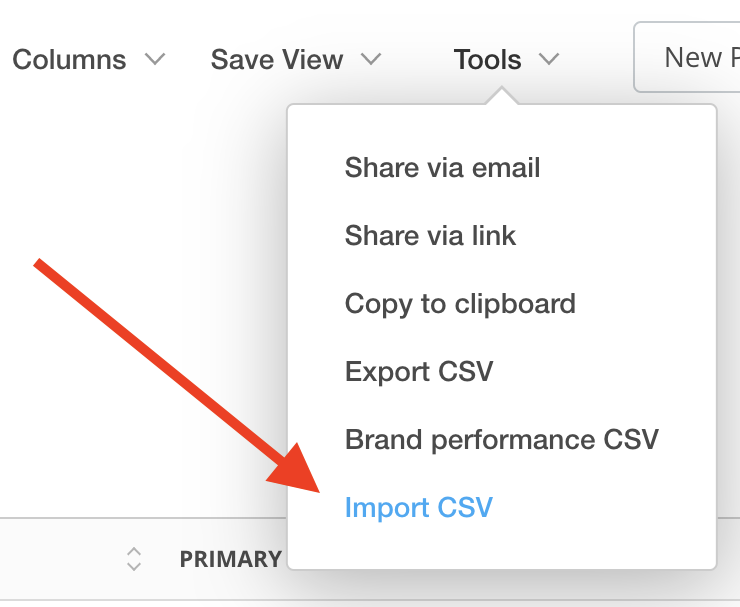The height and width of the screenshot is (607, 740).
Task: Click the sort-descending down arrow near PRIMARY
Action: tap(134, 566)
